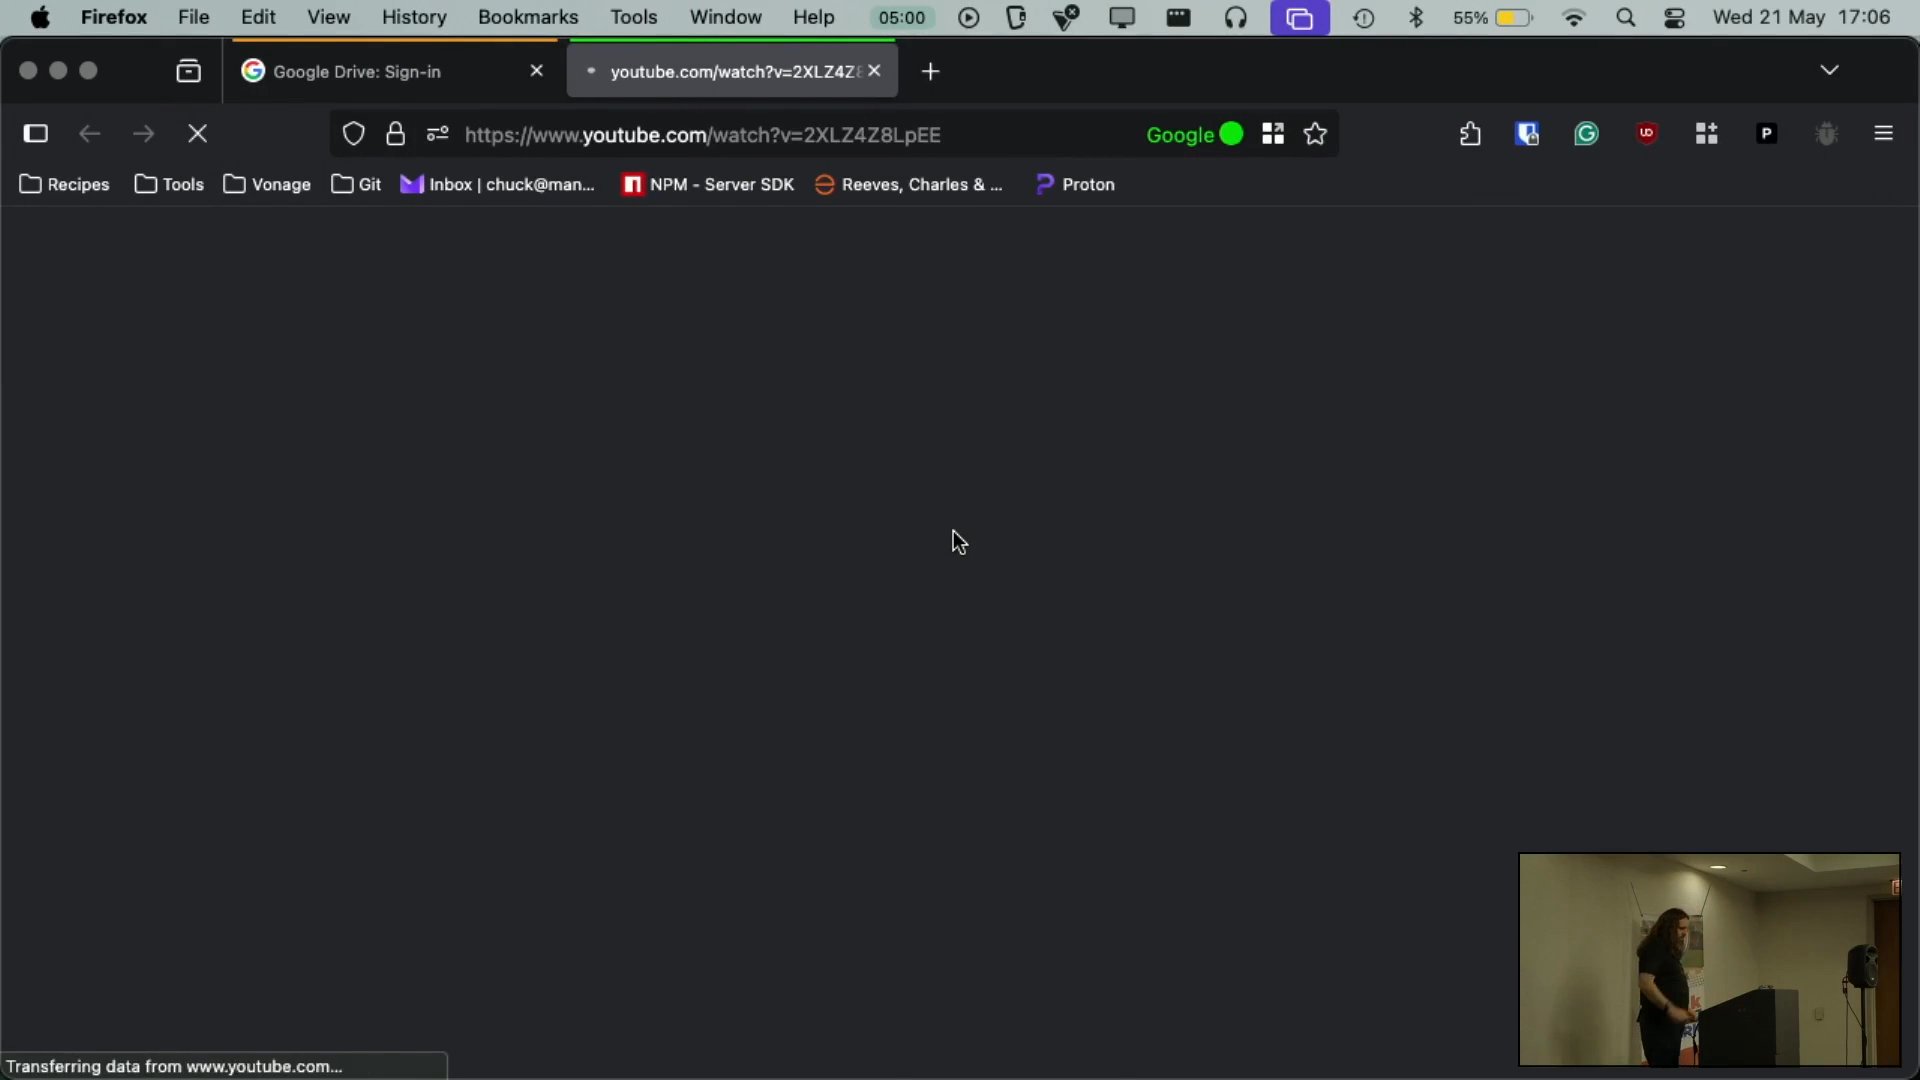Viewport: 1920px width, 1080px height.
Task: Toggle the sidebar panel button
Action: pos(36,134)
